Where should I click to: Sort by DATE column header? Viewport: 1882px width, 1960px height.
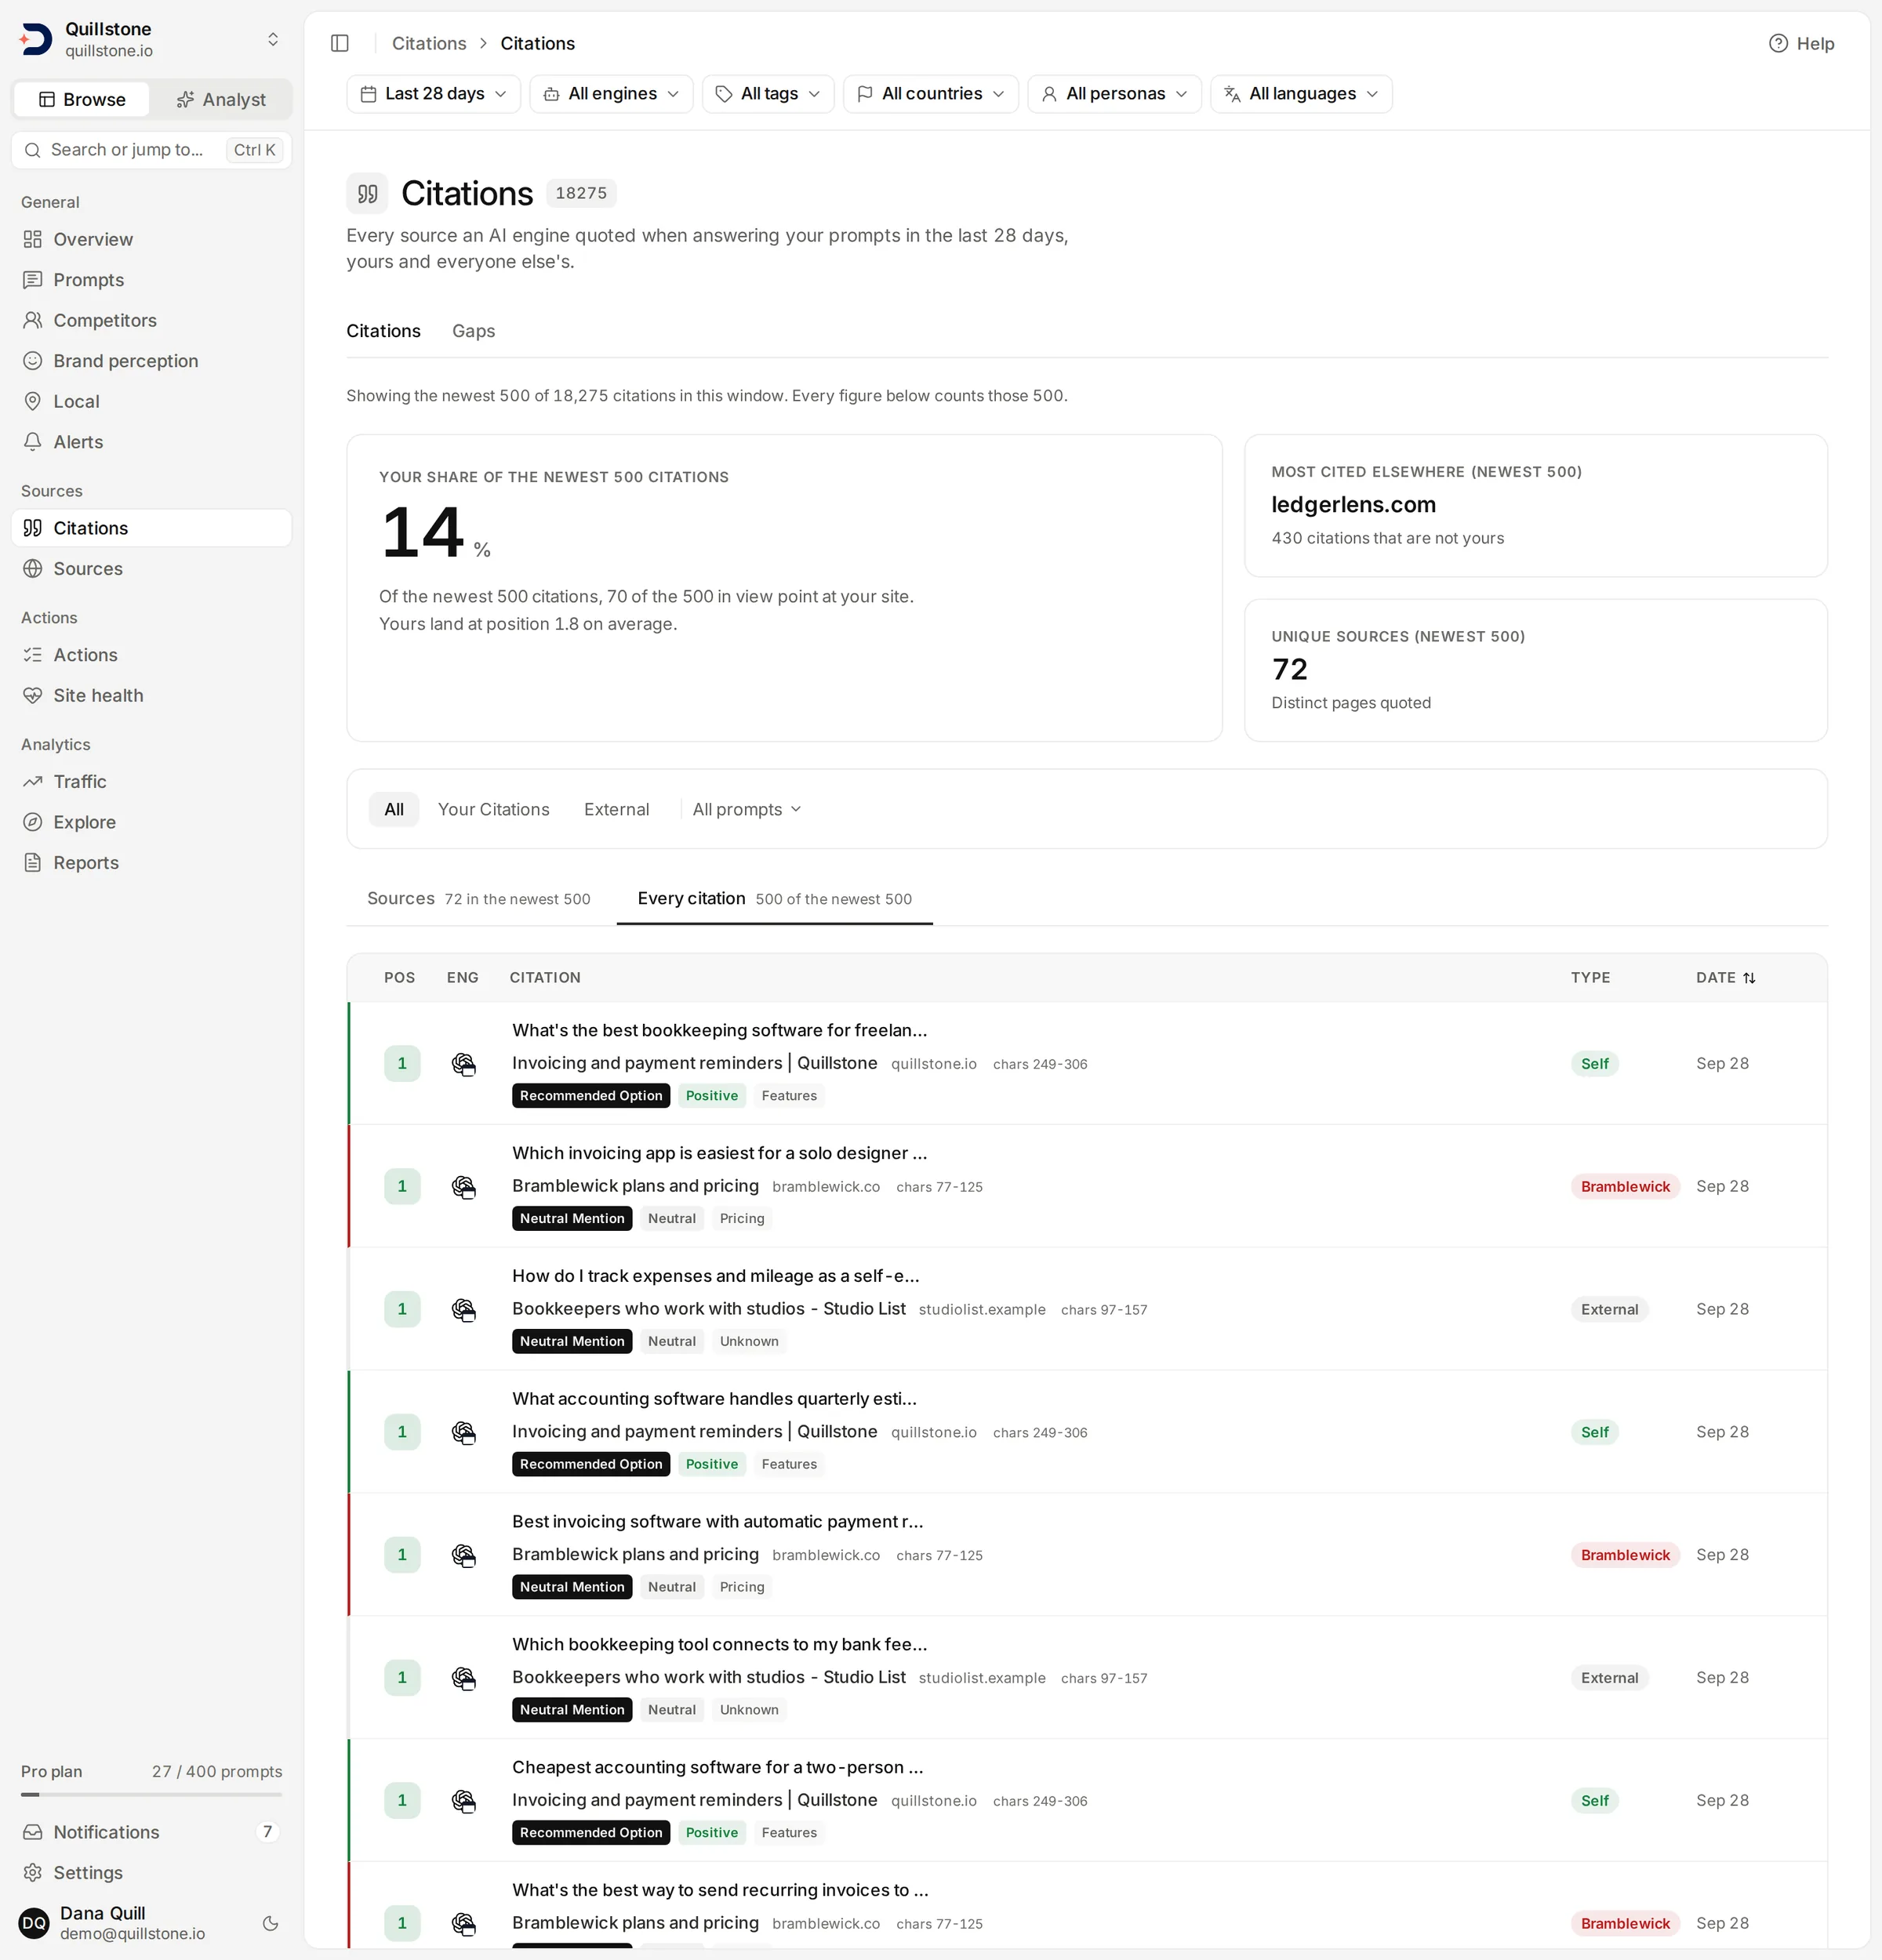point(1726,978)
